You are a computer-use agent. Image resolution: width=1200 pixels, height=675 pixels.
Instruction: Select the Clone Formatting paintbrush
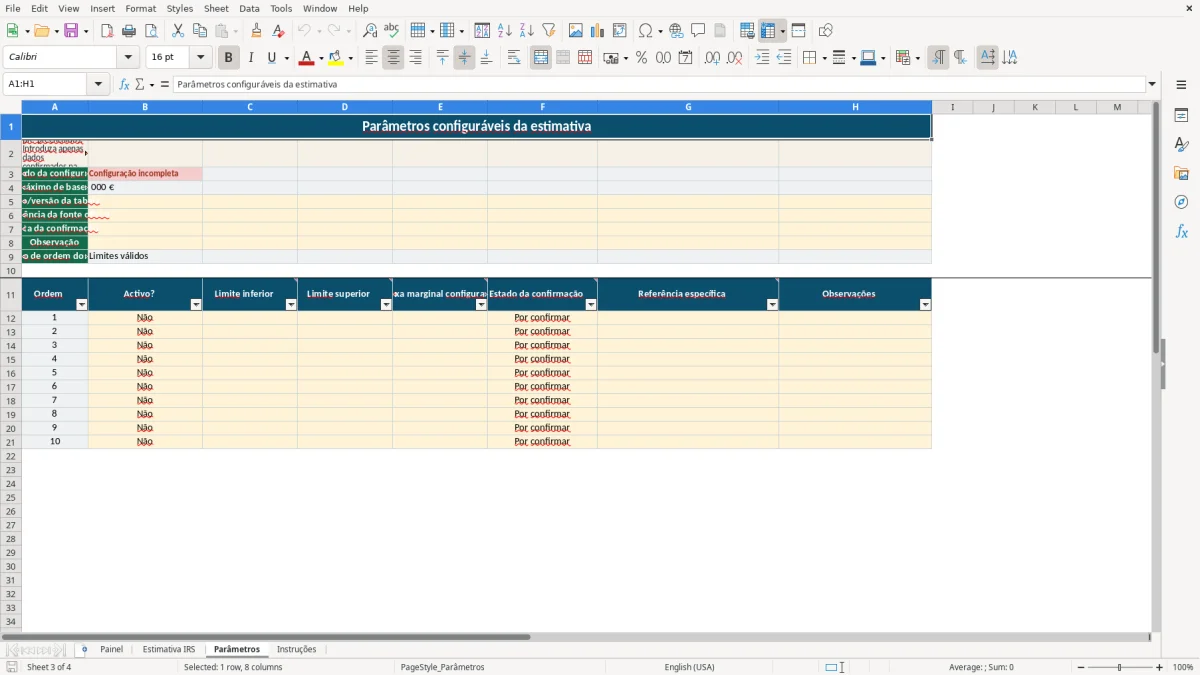pos(256,31)
